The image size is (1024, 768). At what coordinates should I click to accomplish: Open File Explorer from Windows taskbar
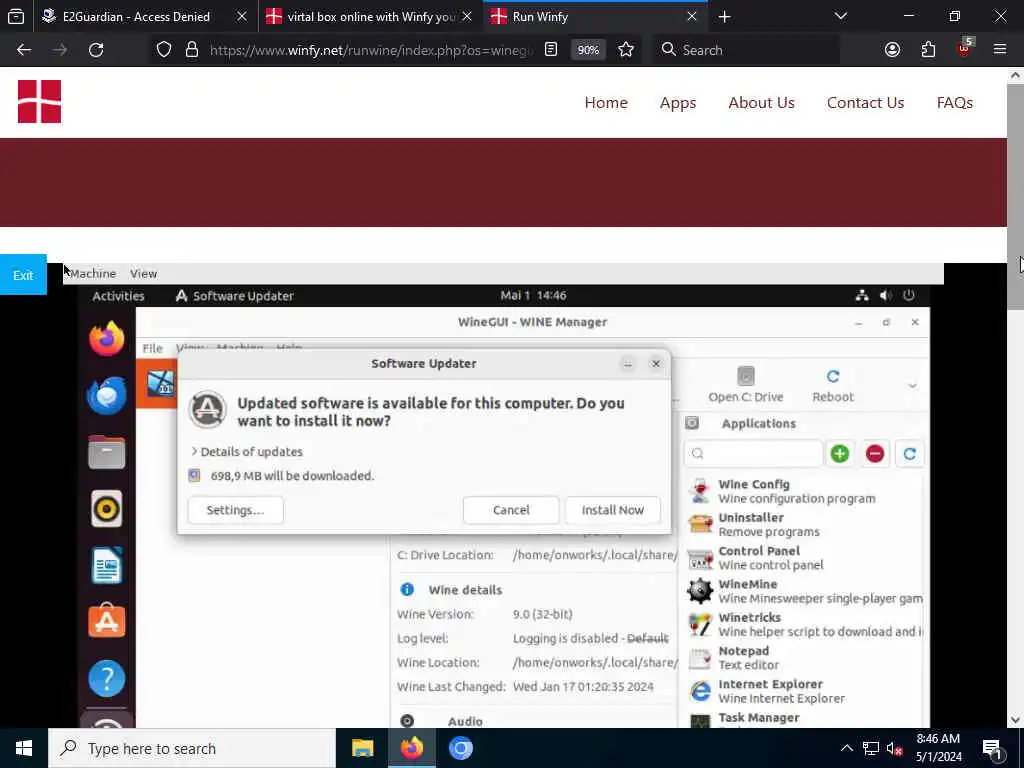(362, 748)
